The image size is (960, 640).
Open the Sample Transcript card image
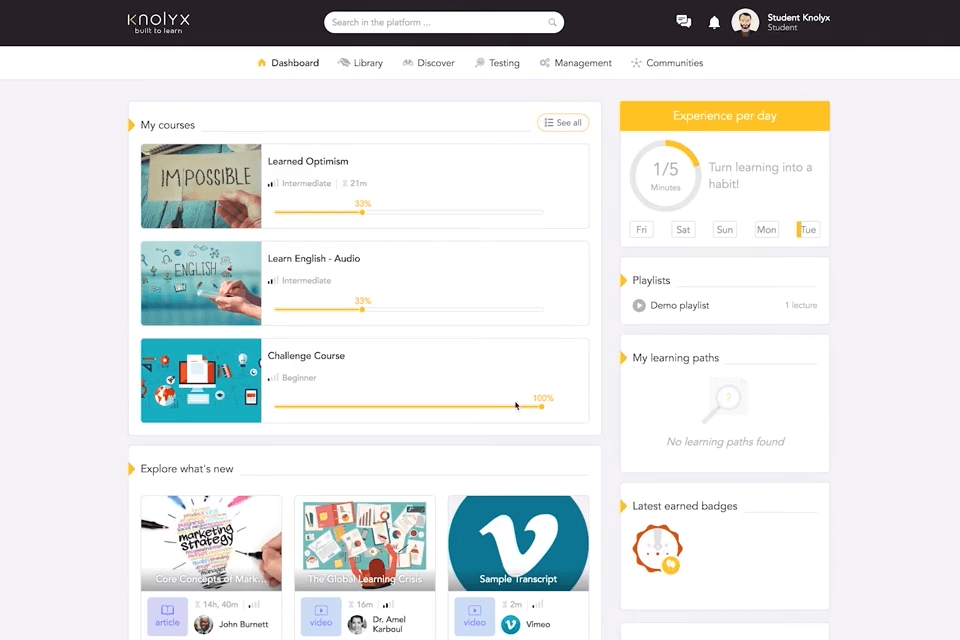coord(519,543)
